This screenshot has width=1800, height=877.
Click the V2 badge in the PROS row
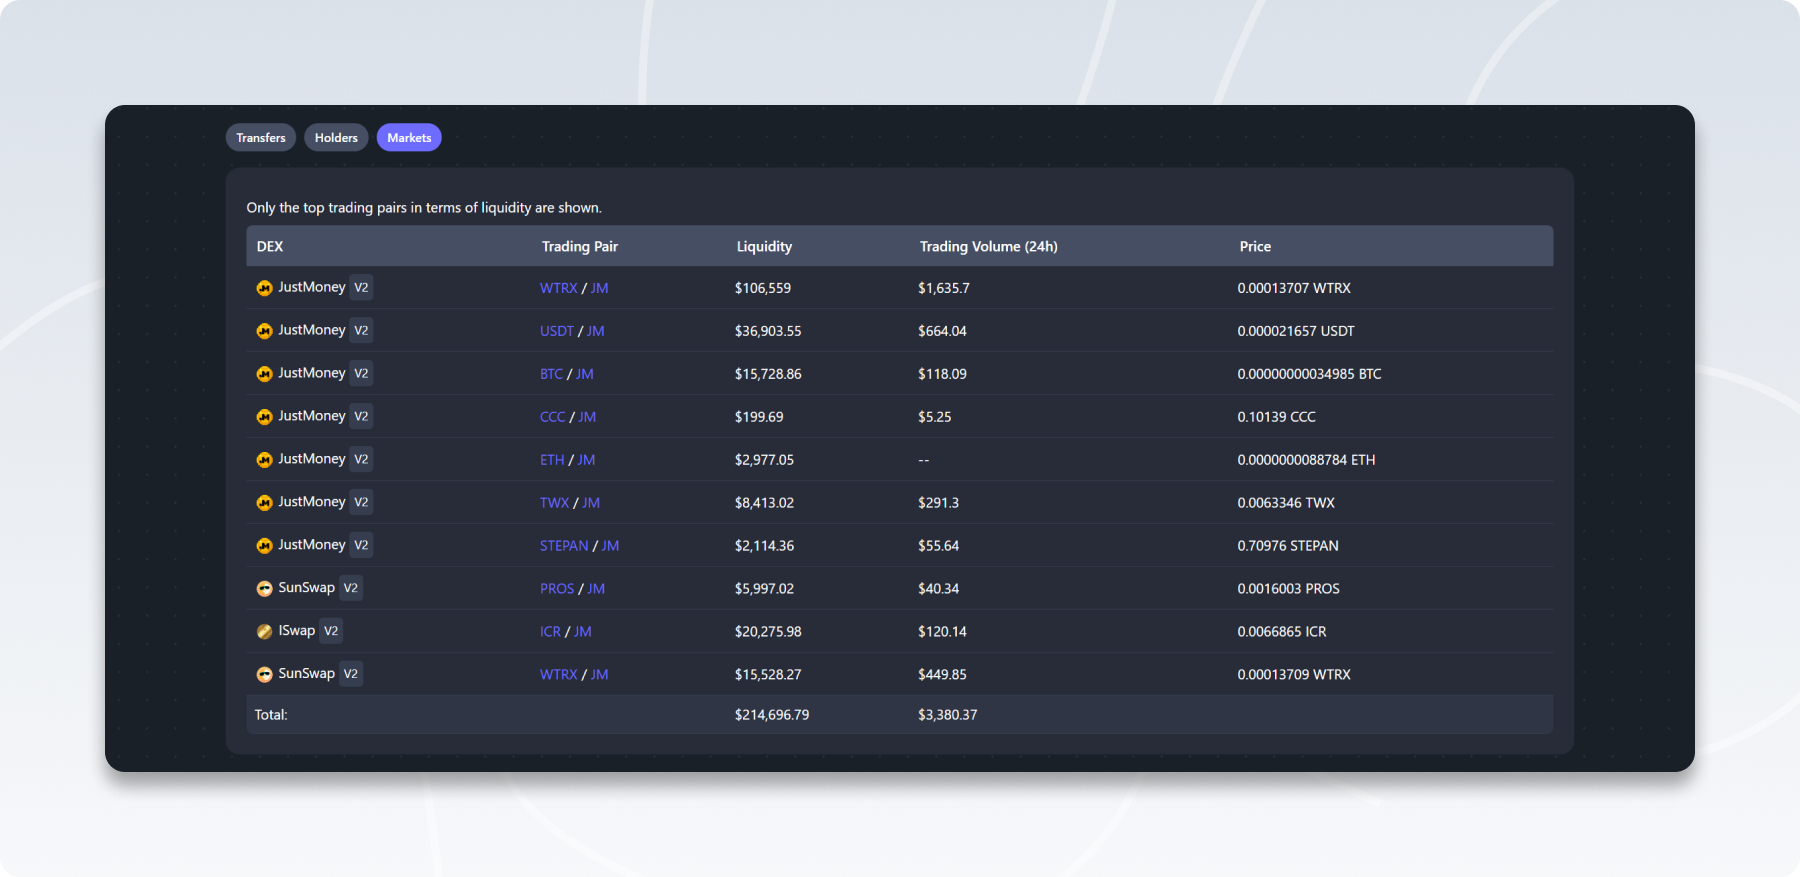click(350, 588)
